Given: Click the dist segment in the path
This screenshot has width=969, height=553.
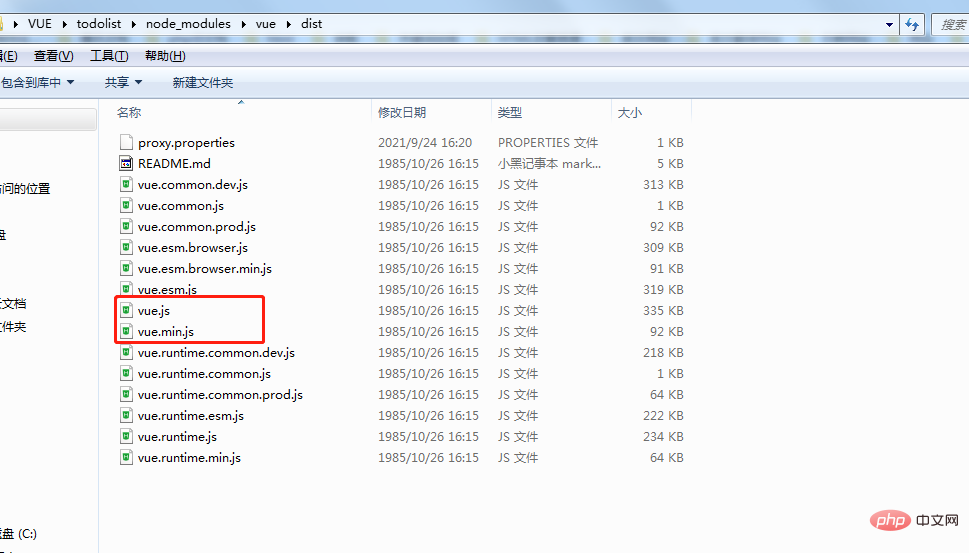Looking at the screenshot, I should [311, 24].
